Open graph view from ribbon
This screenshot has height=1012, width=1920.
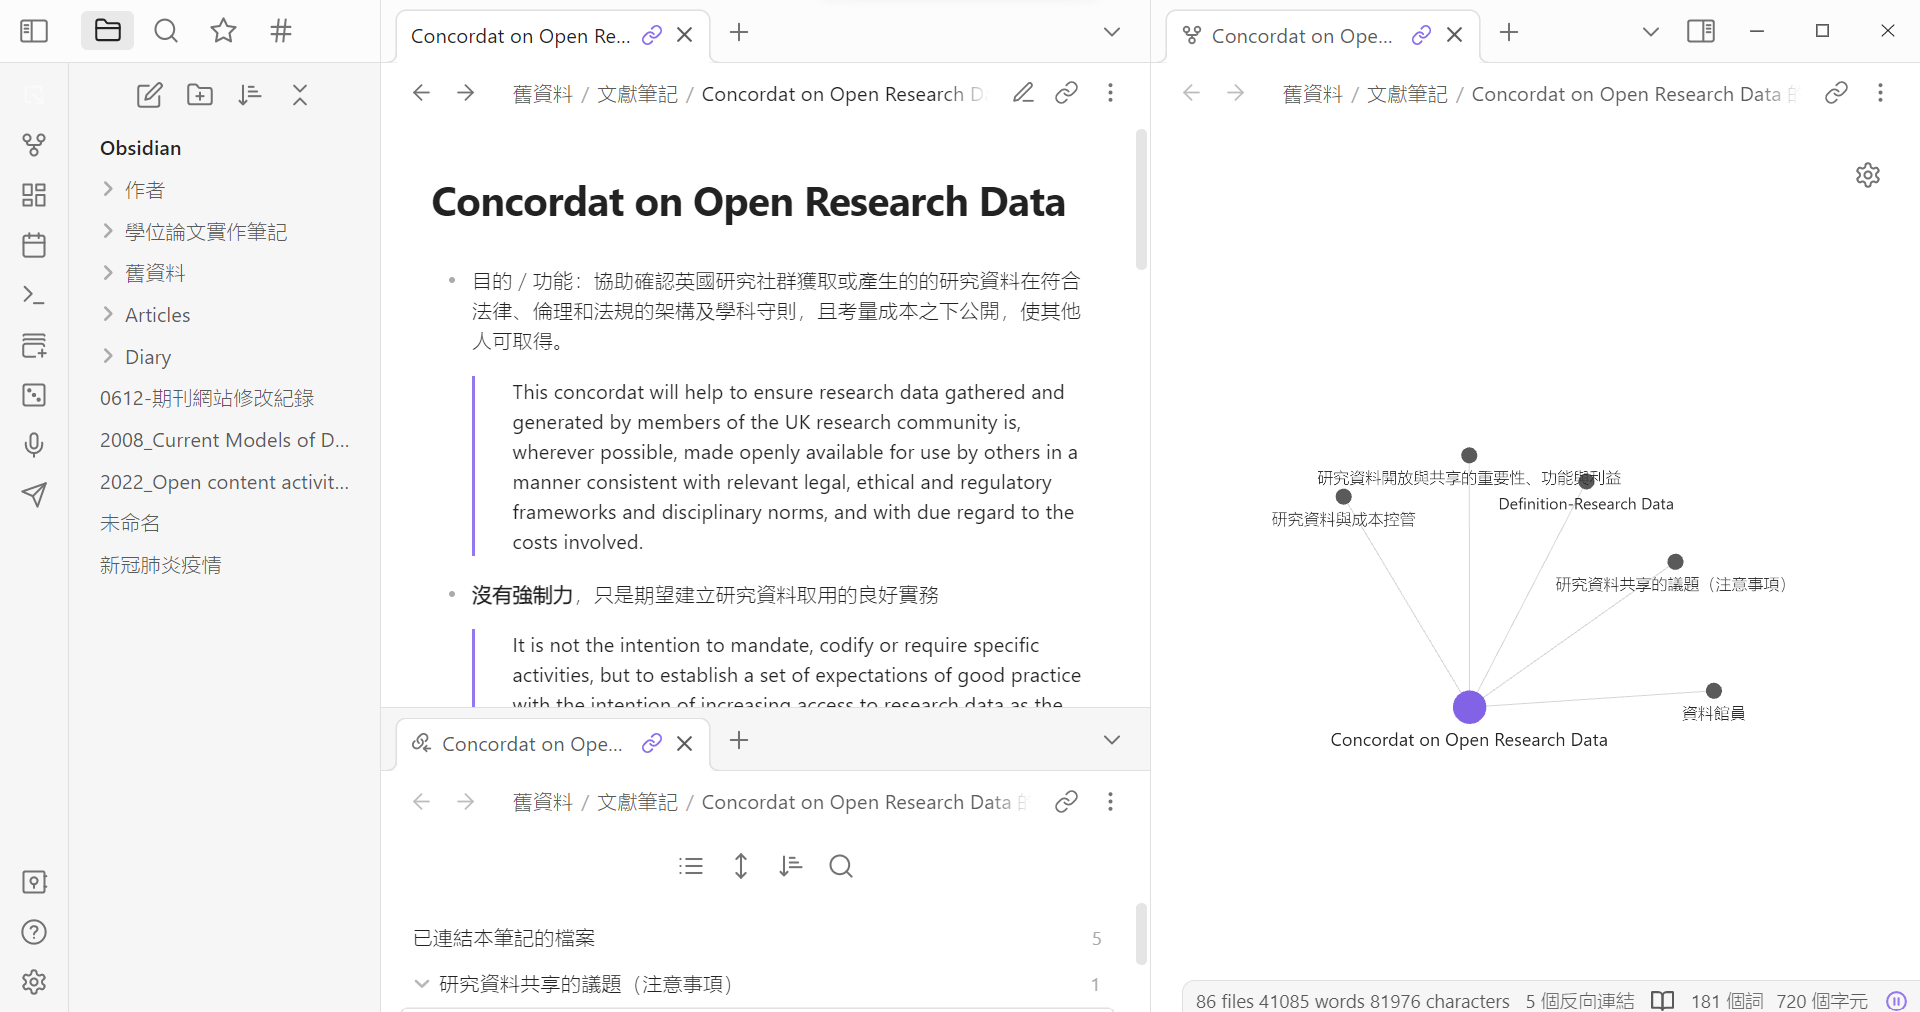(34, 145)
